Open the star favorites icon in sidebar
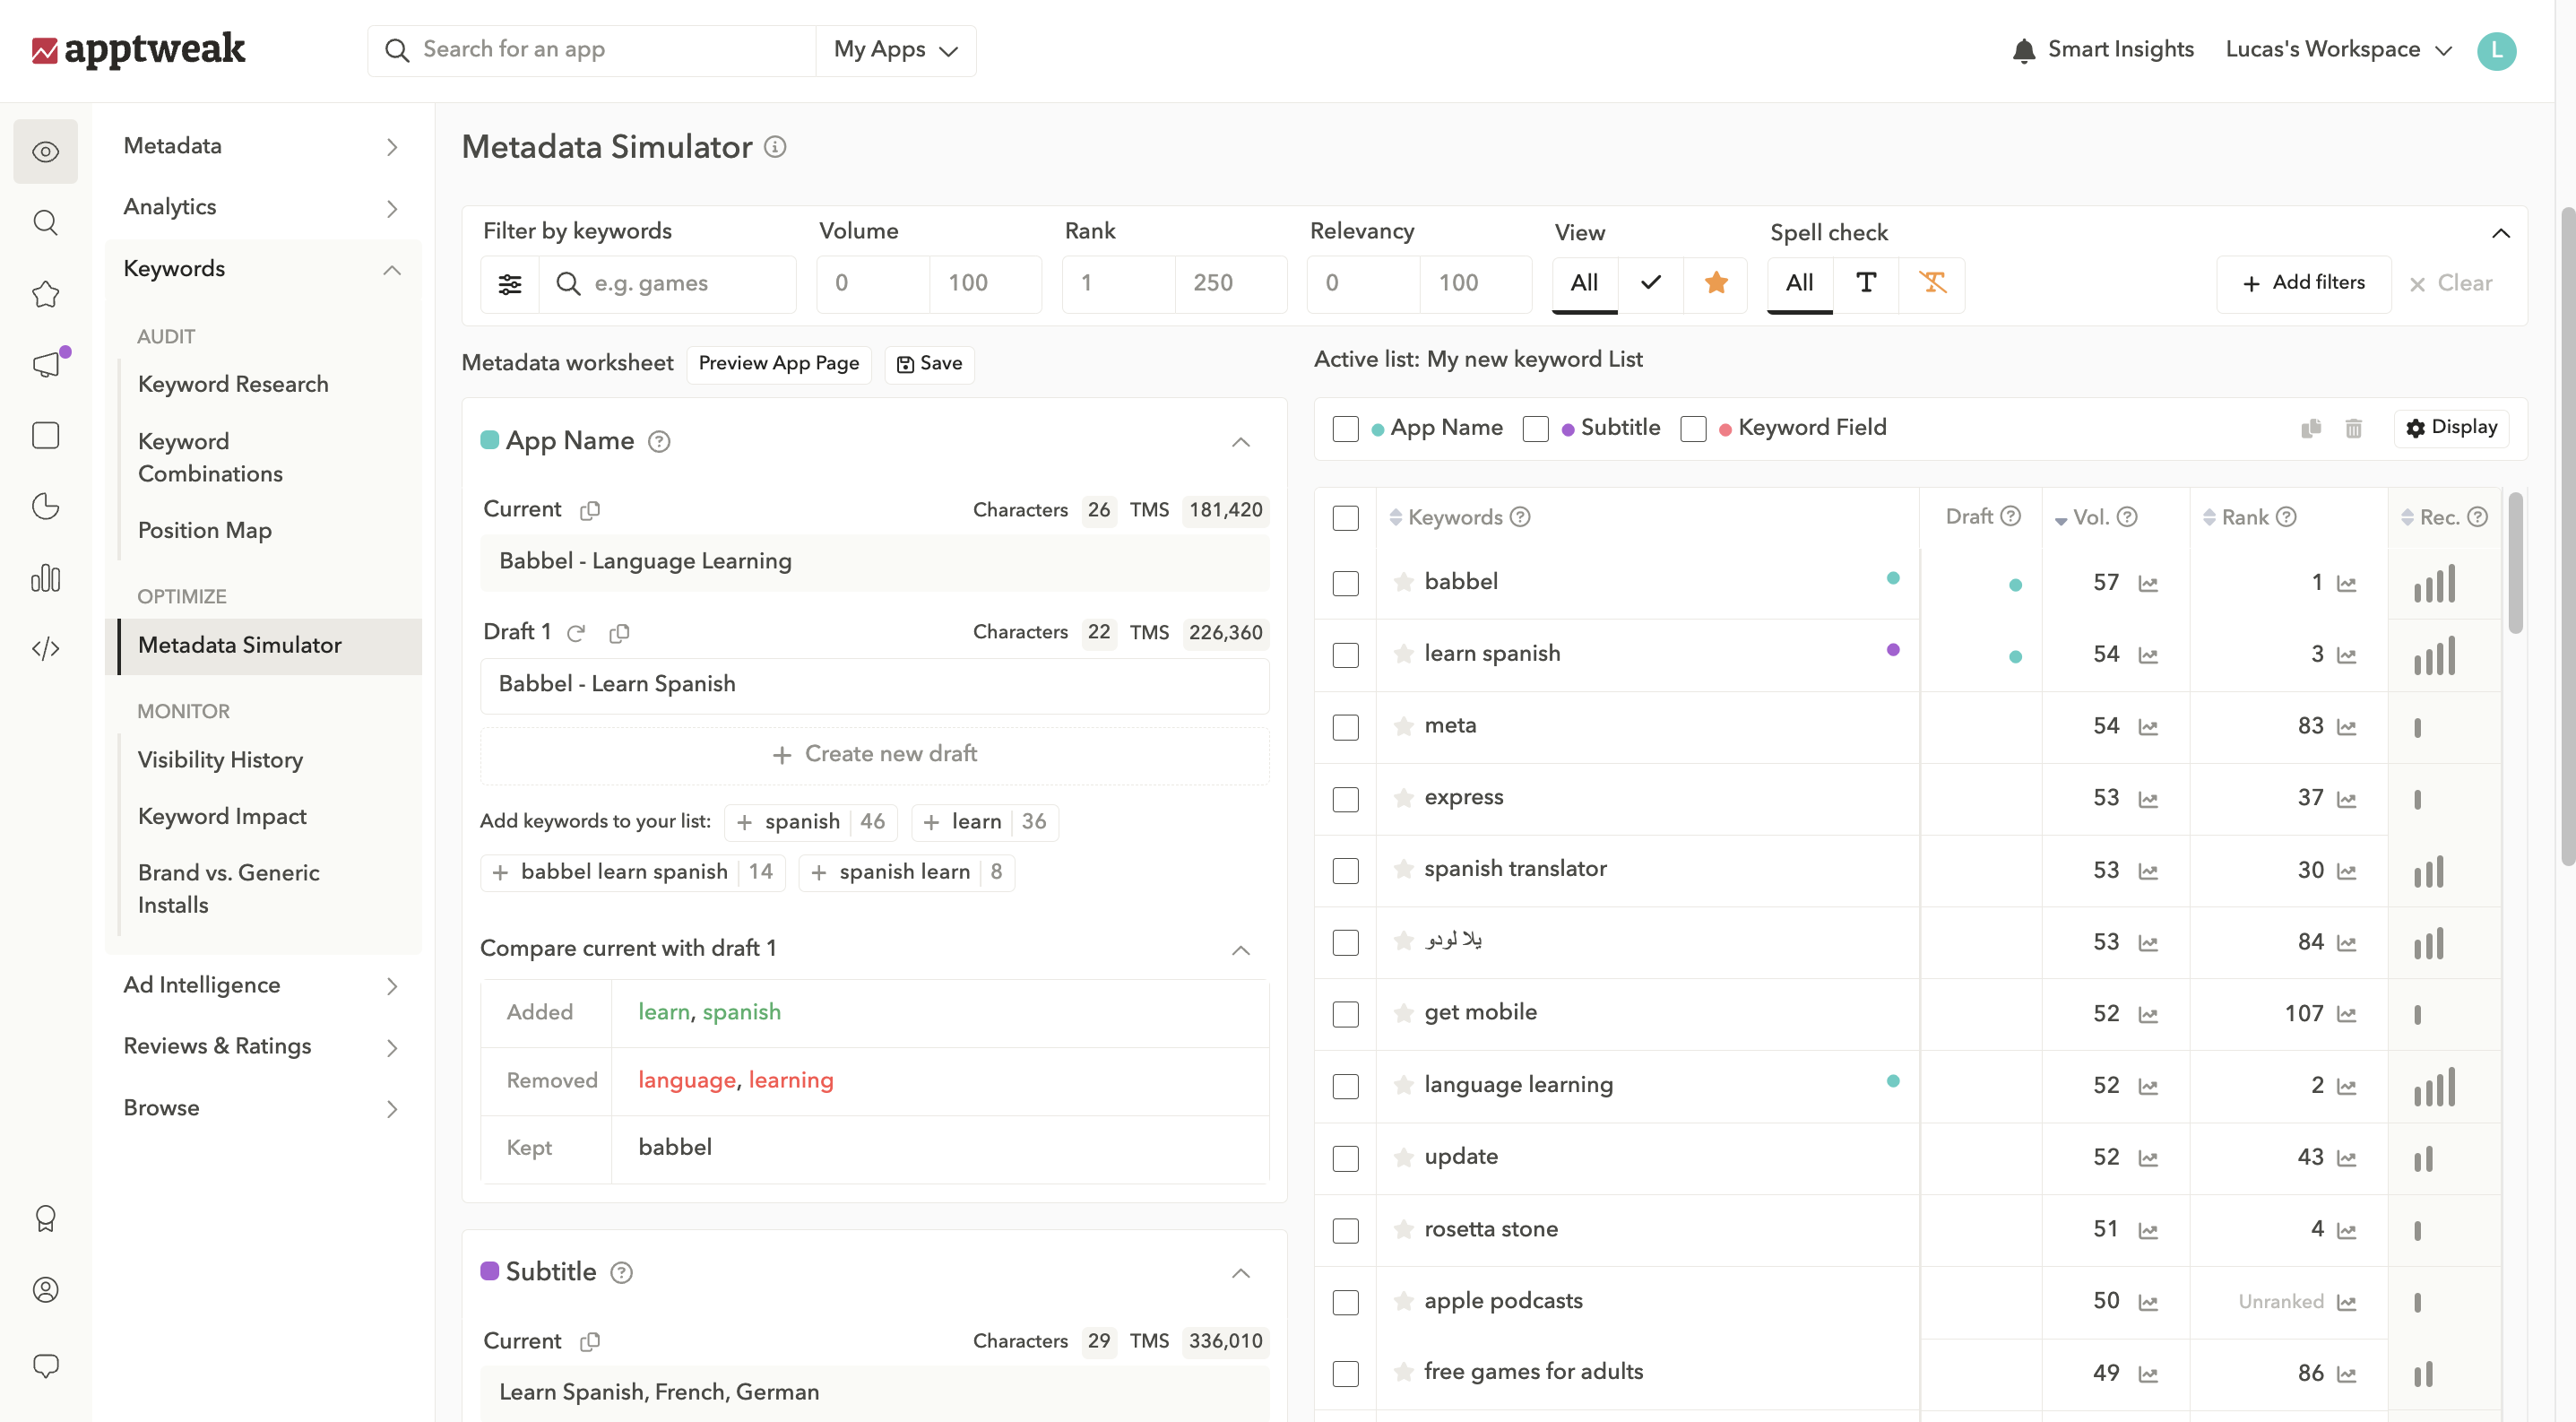This screenshot has width=2576, height=1422. pyautogui.click(x=46, y=294)
